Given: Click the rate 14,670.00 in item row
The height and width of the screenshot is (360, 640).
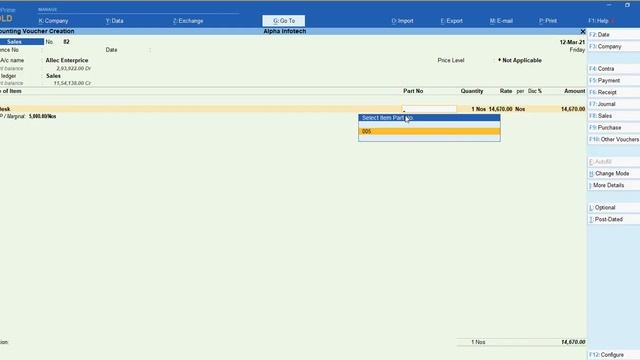Looking at the screenshot, I should pyautogui.click(x=500, y=109).
